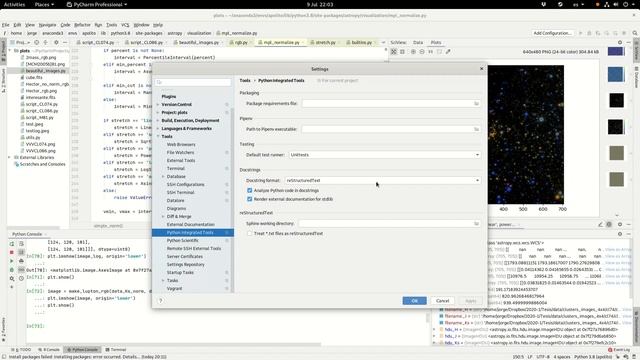This screenshot has height=360, width=640.
Task: Expand Diff & Merge settings subnode
Action: pos(163,217)
